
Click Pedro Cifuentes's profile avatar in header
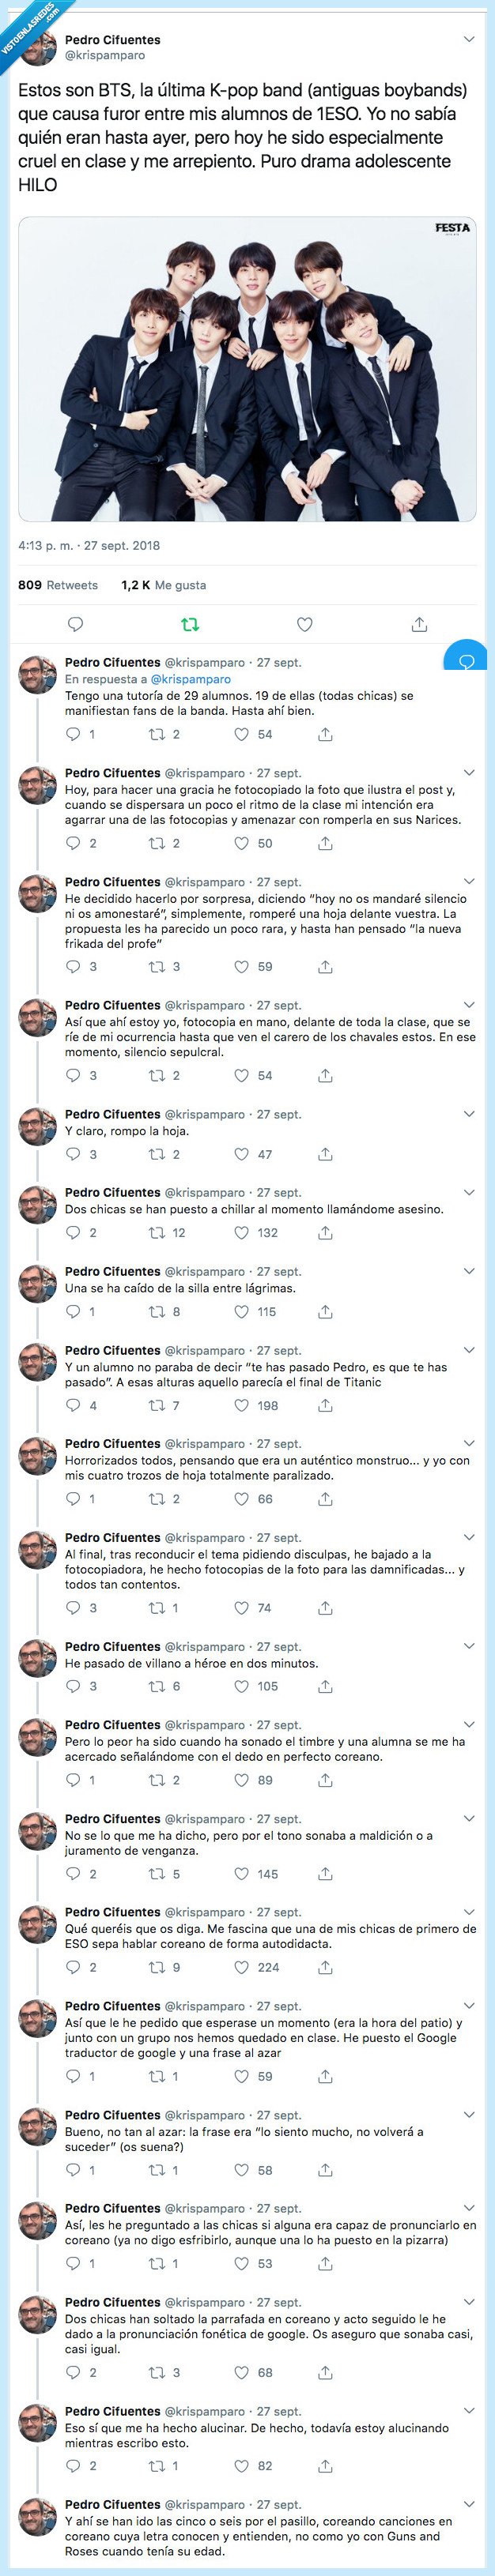(37, 47)
